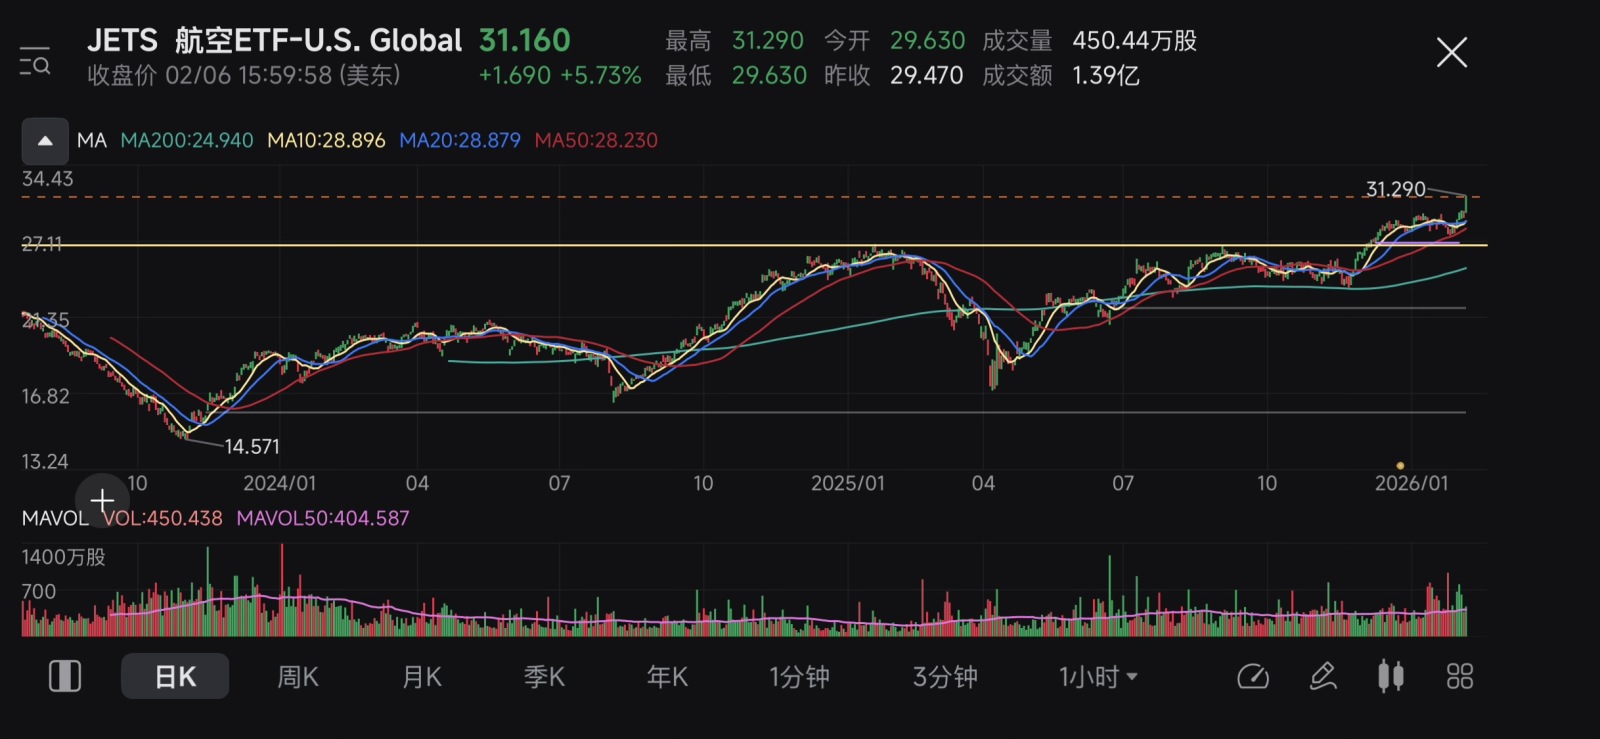Image resolution: width=1600 pixels, height=739 pixels.
Task: Click the 收盘价 02/06 15:59:58 timestamp
Action: (x=243, y=76)
